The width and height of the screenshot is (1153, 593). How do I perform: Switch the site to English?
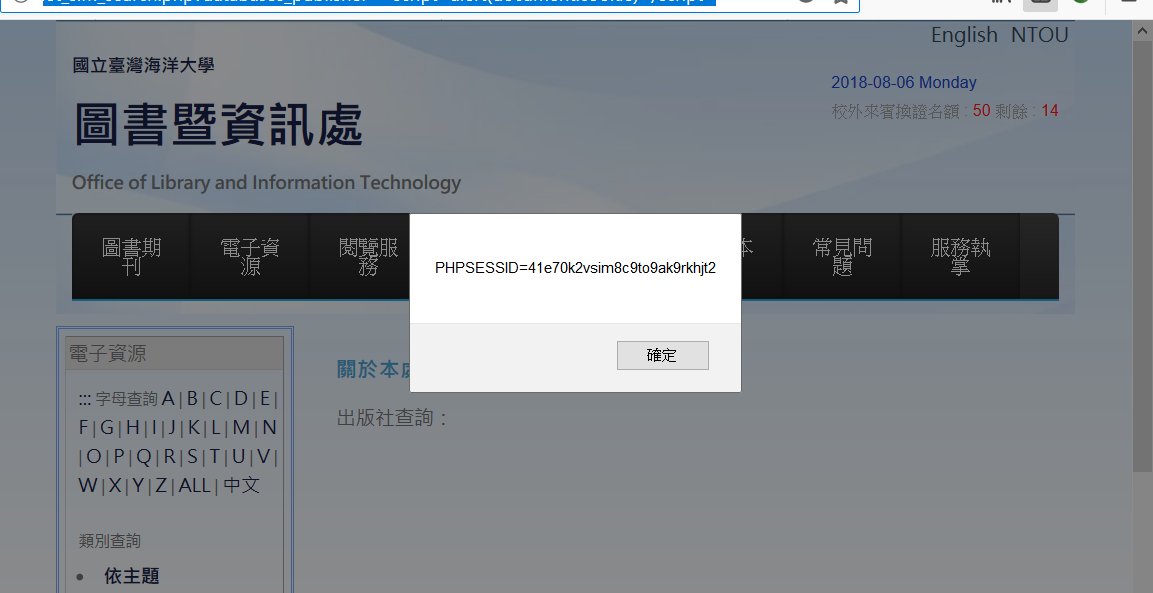pyautogui.click(x=964, y=35)
